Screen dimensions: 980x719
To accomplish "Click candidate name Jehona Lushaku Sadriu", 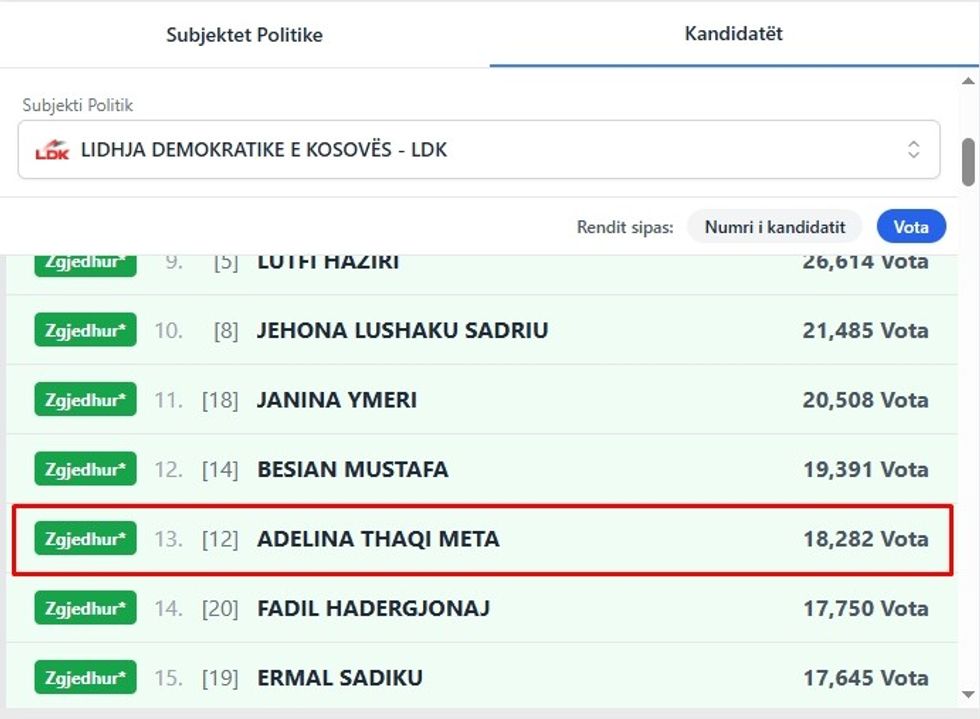I will (x=402, y=331).
